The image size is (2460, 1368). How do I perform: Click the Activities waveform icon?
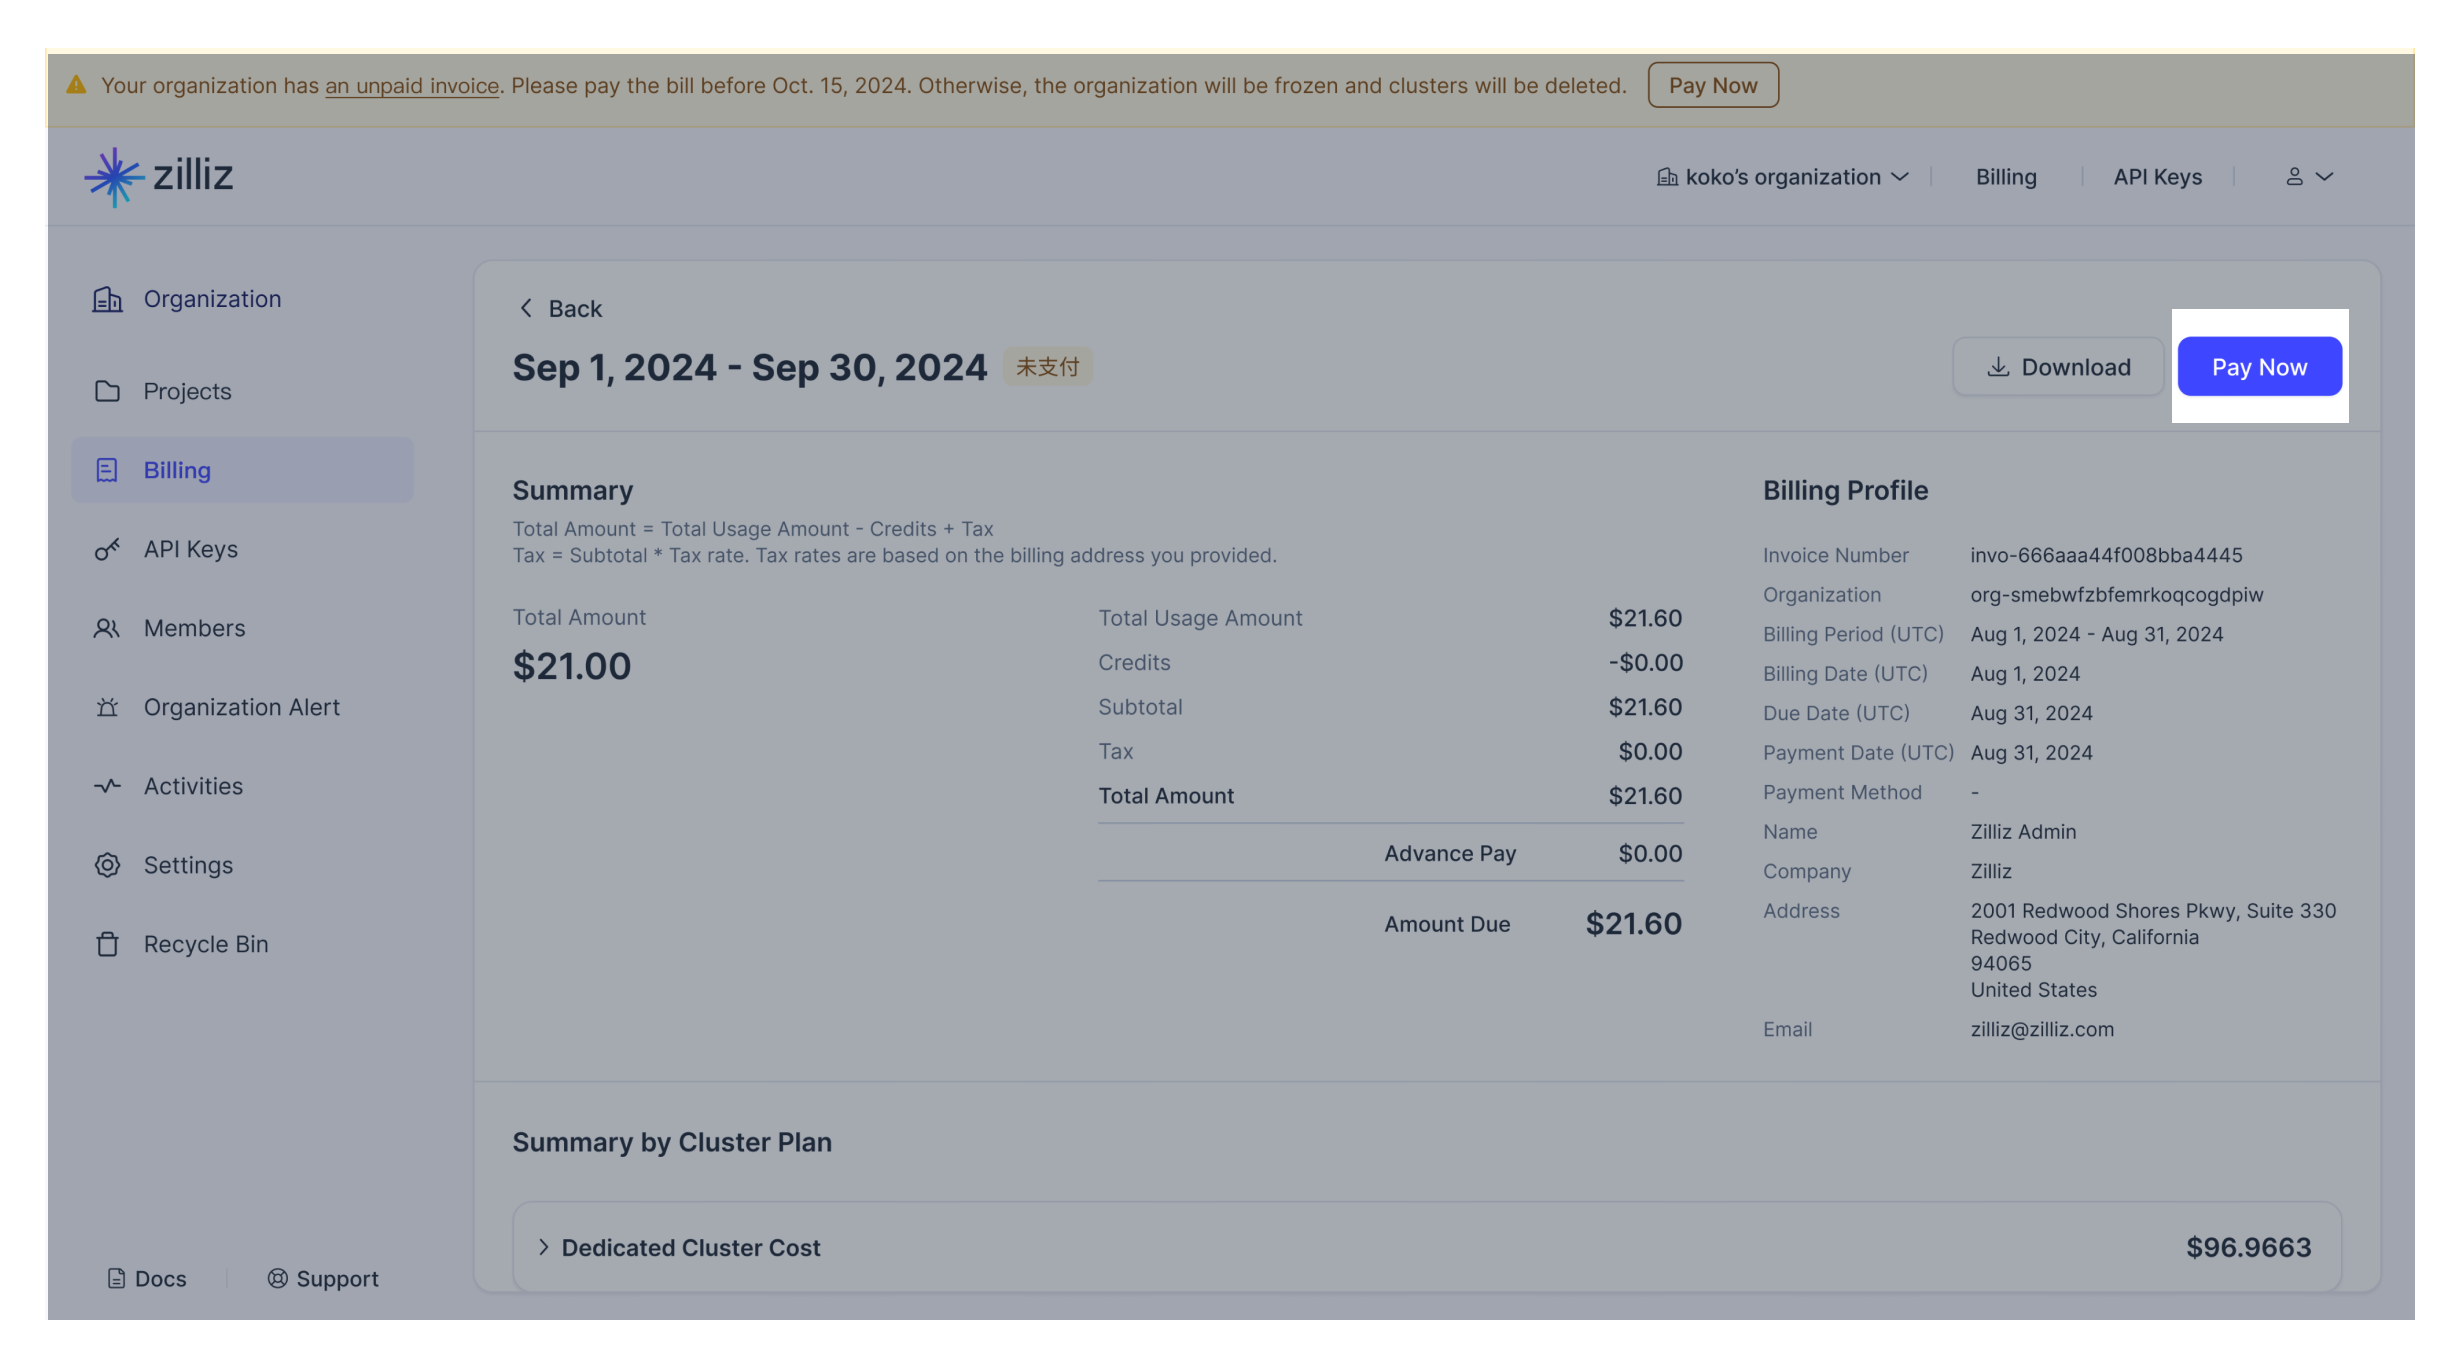point(107,785)
